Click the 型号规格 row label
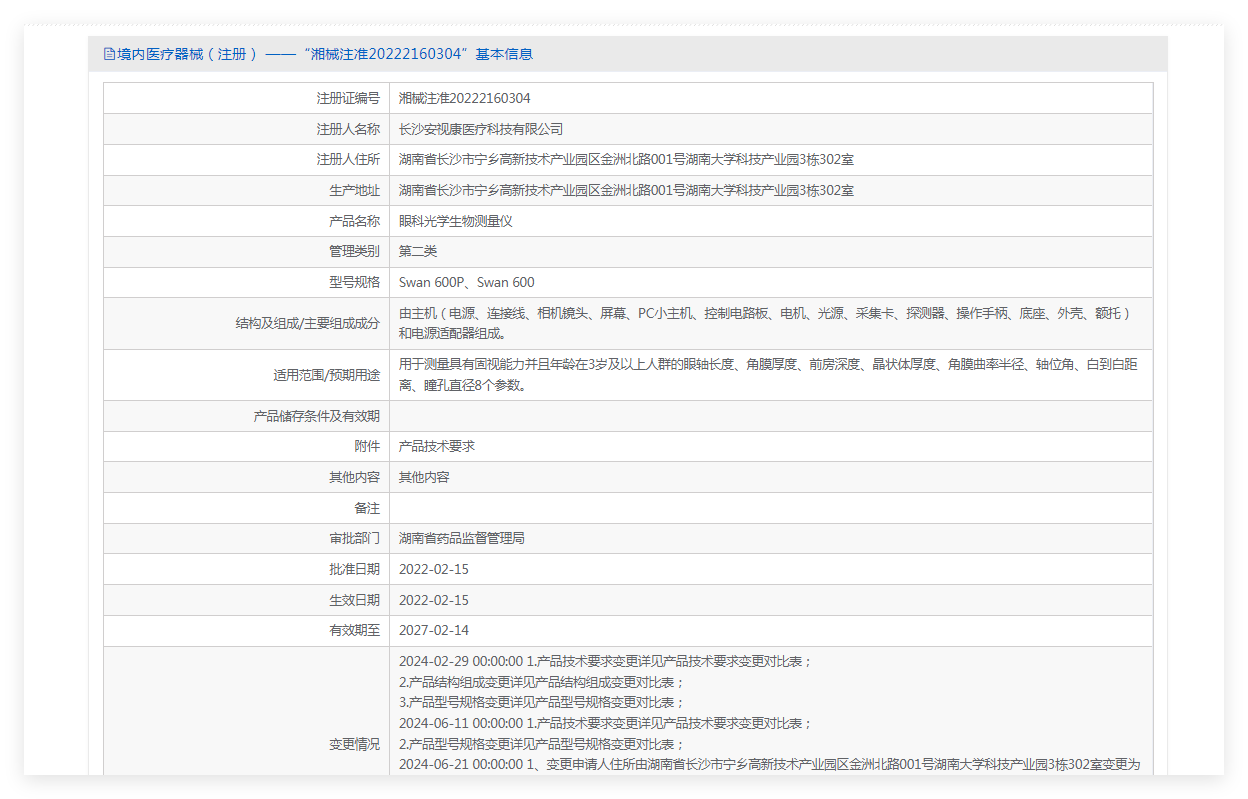This screenshot has height=799, width=1248. point(354,282)
